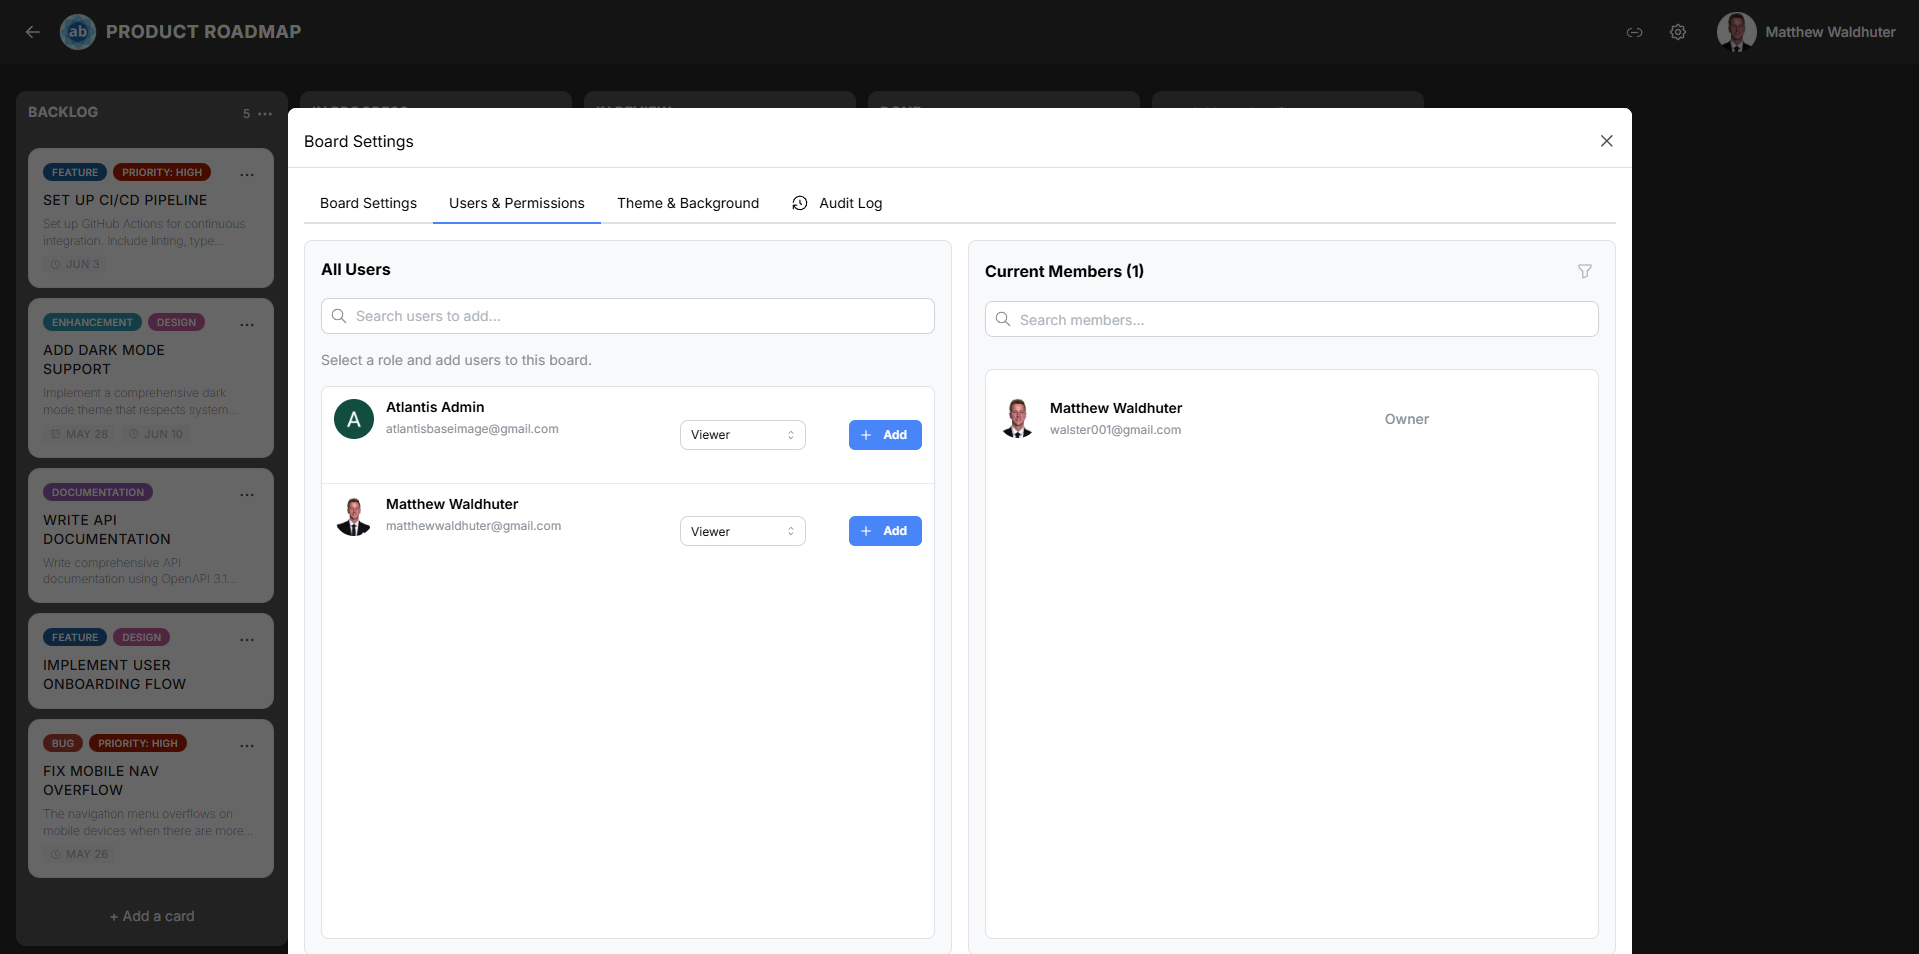This screenshot has height=954, width=1919.
Task: Close the Board Settings dialog
Action: pos(1606,141)
